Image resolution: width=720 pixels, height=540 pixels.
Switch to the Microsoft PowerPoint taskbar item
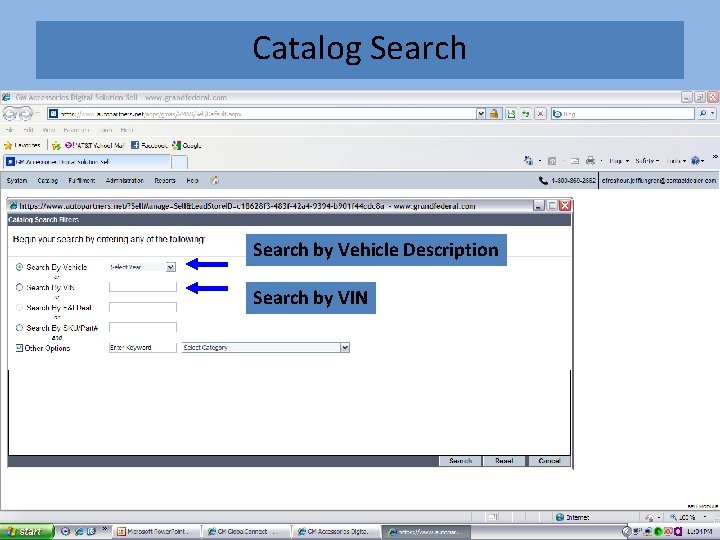point(157,532)
